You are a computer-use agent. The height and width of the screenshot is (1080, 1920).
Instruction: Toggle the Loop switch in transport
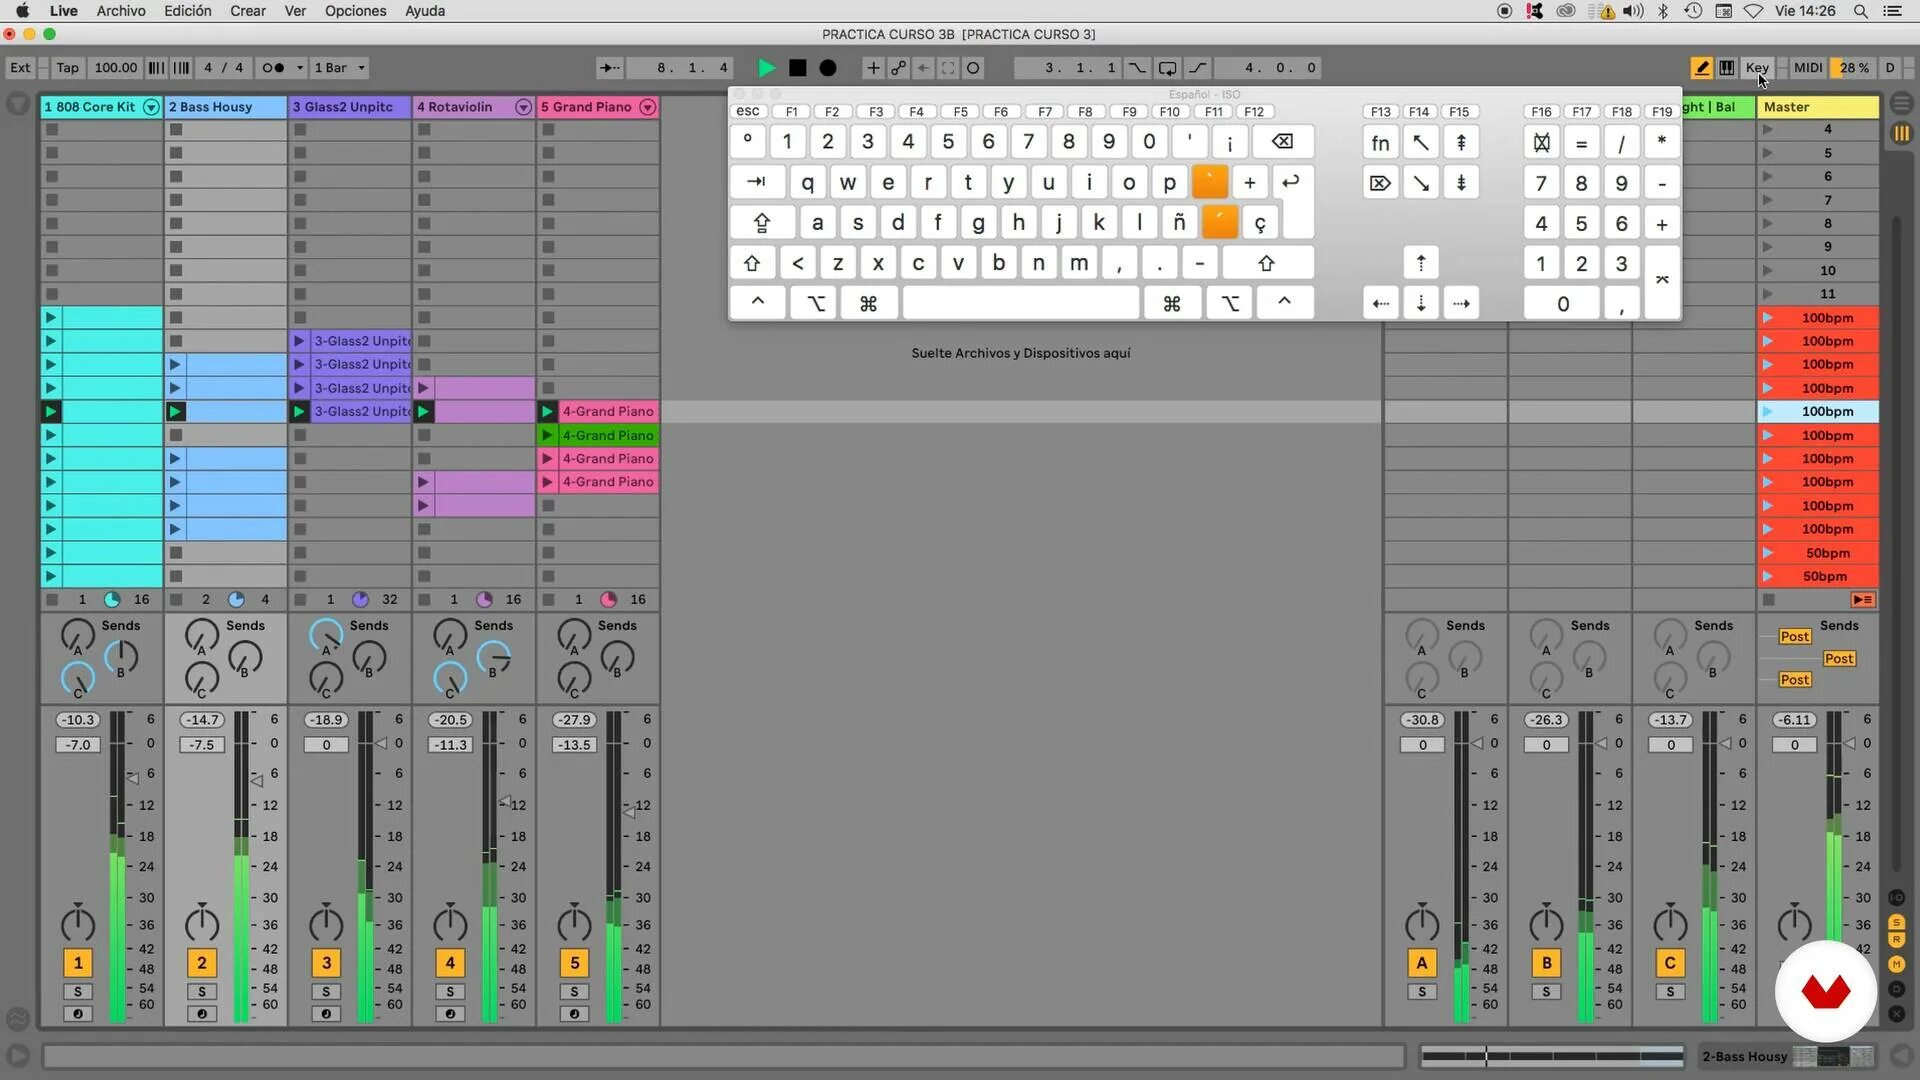(1167, 68)
